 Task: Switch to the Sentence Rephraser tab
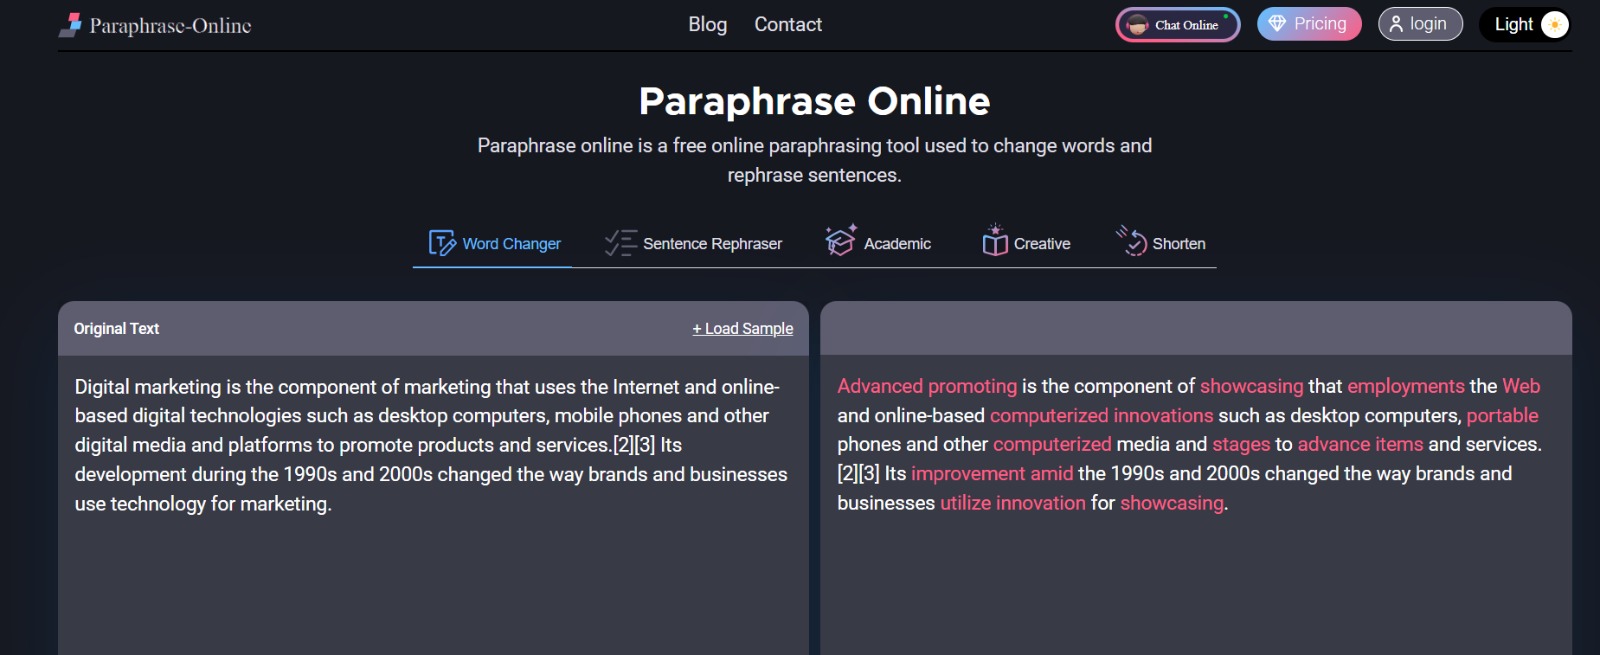712,244
